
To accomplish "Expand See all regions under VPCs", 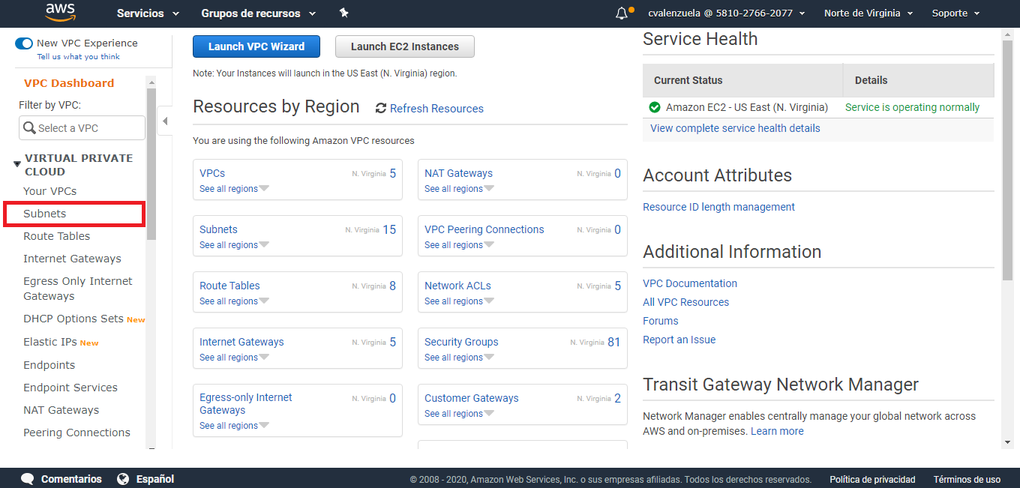I will point(234,189).
